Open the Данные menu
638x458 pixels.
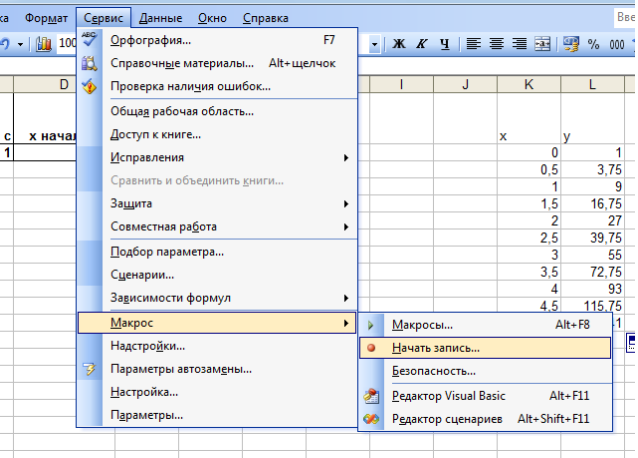click(160, 18)
